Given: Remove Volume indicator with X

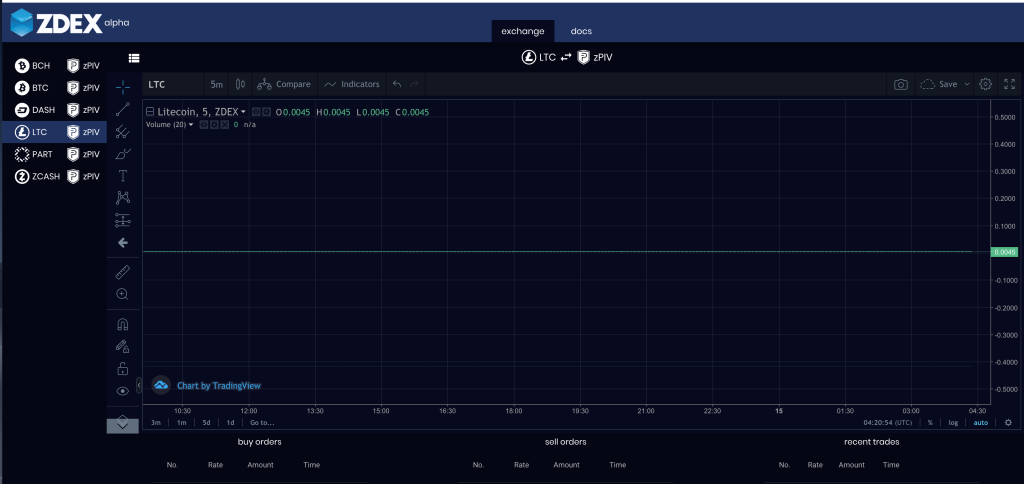Looking at the screenshot, I should point(225,124).
